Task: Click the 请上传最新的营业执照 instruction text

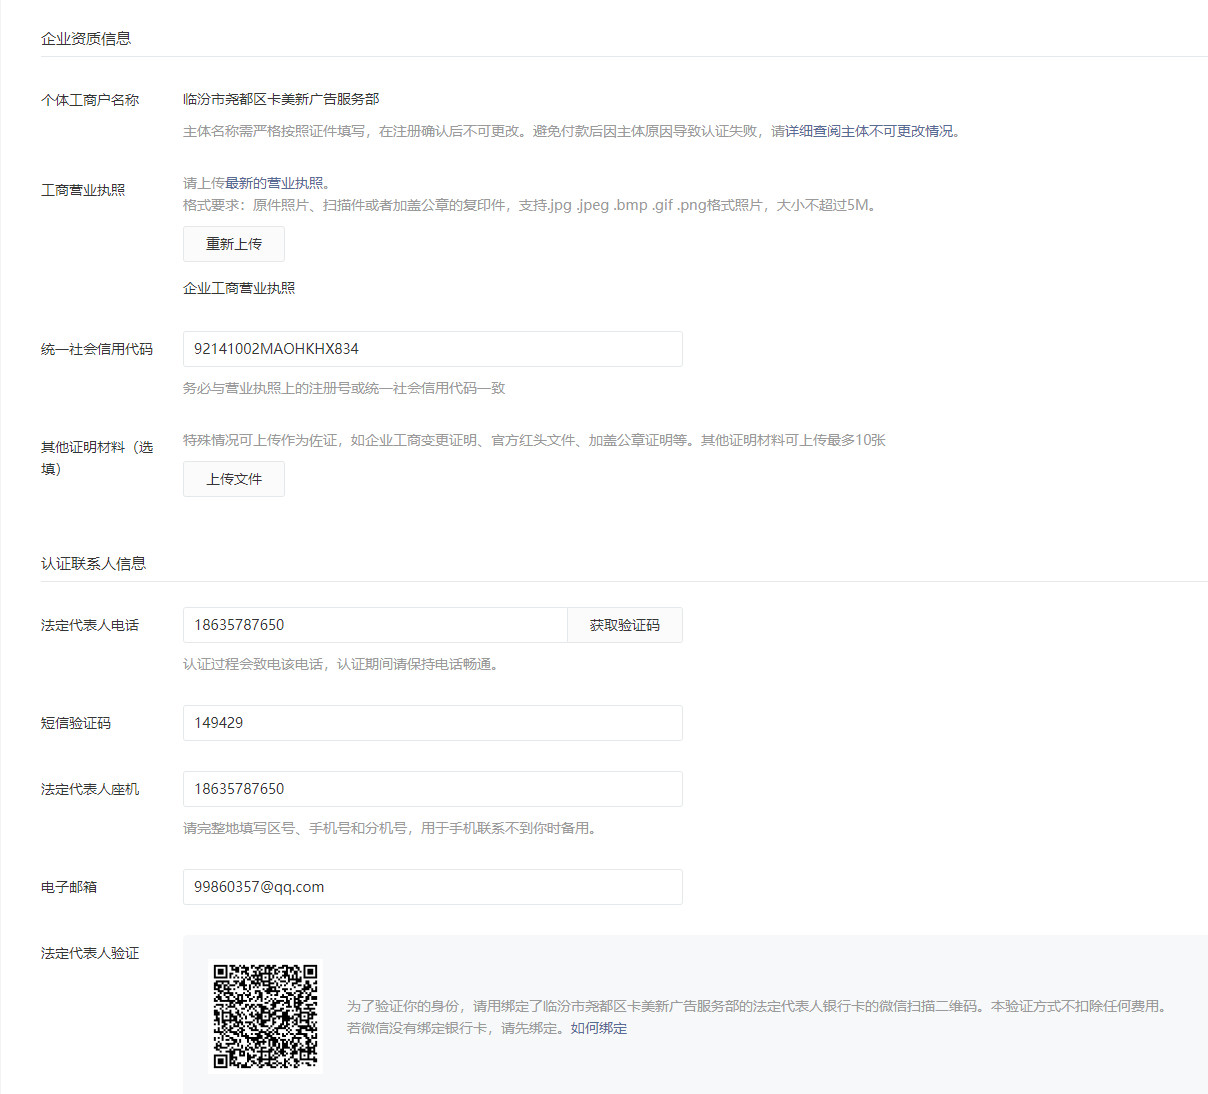Action: (x=257, y=183)
